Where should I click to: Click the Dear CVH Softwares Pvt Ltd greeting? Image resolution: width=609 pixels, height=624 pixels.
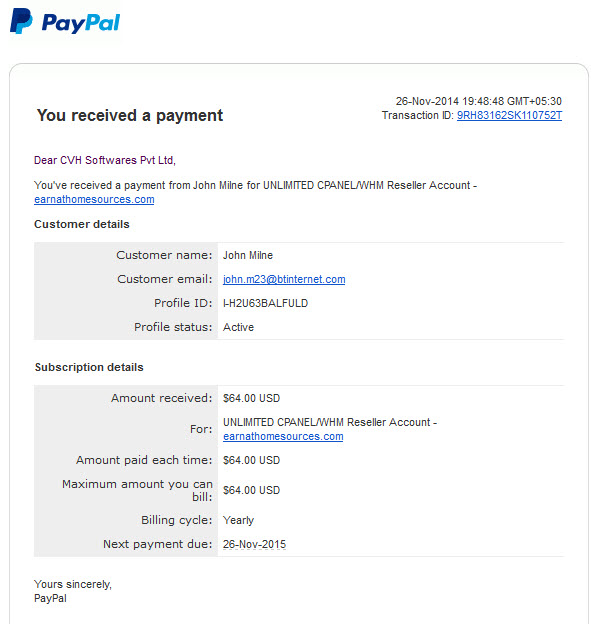tap(105, 160)
